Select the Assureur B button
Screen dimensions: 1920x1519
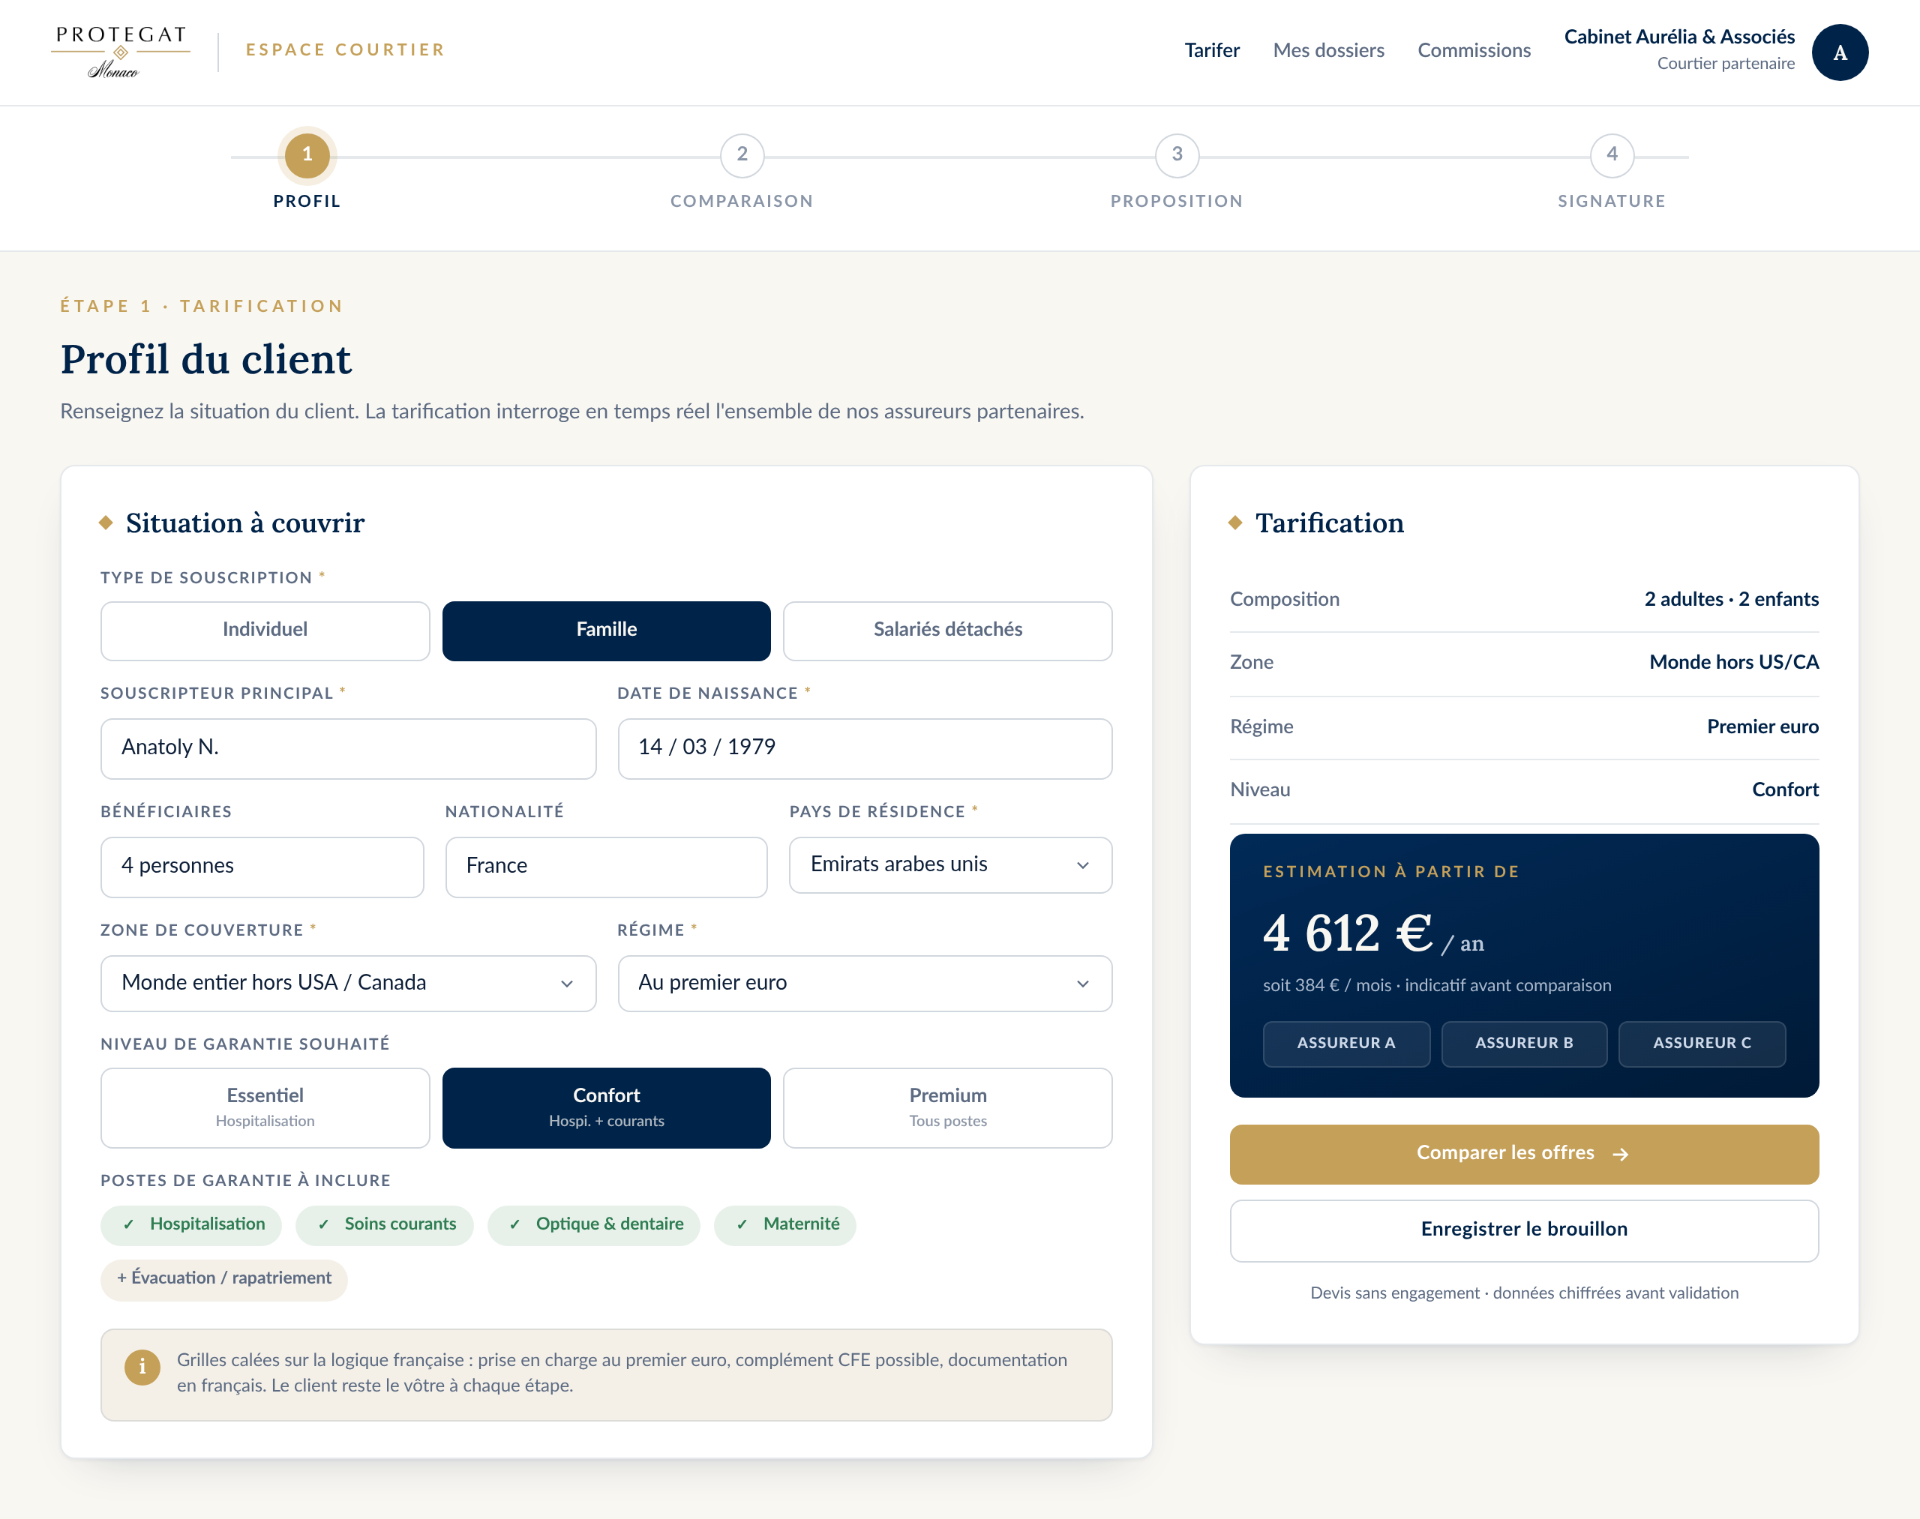pyautogui.click(x=1524, y=1044)
